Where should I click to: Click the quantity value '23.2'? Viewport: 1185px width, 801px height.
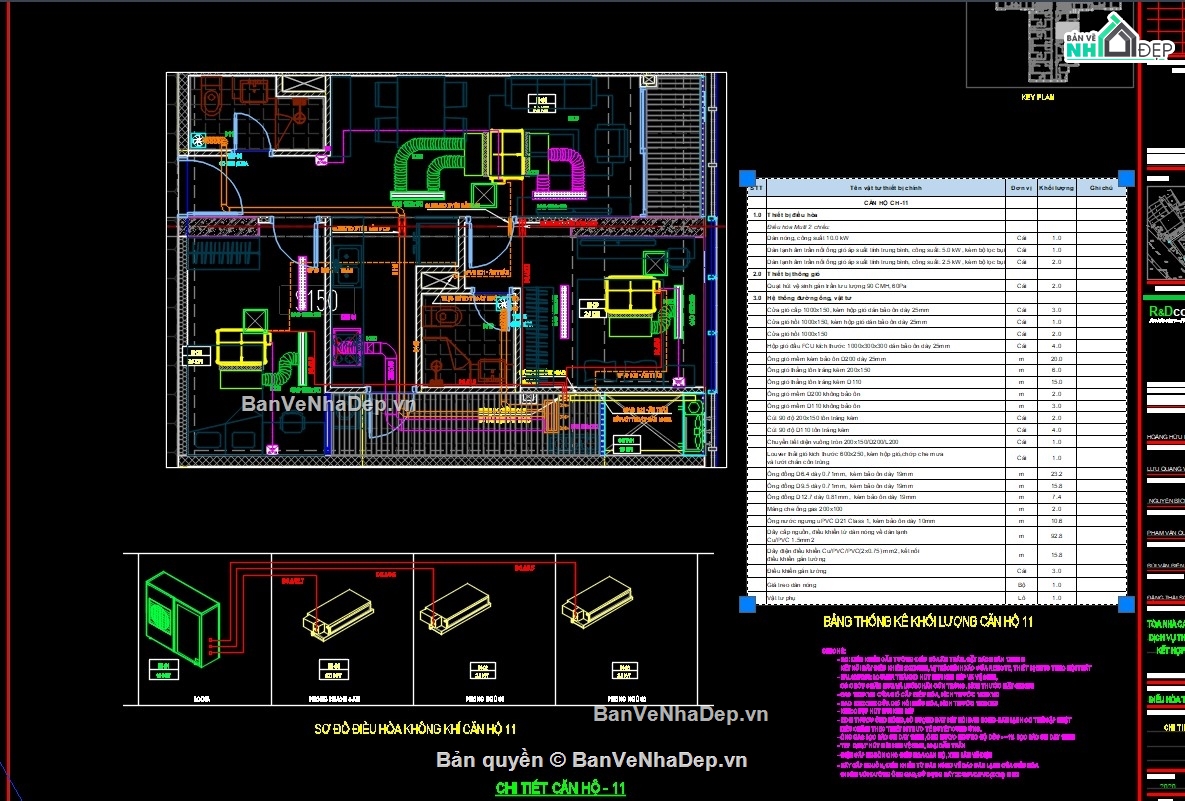(1057, 474)
